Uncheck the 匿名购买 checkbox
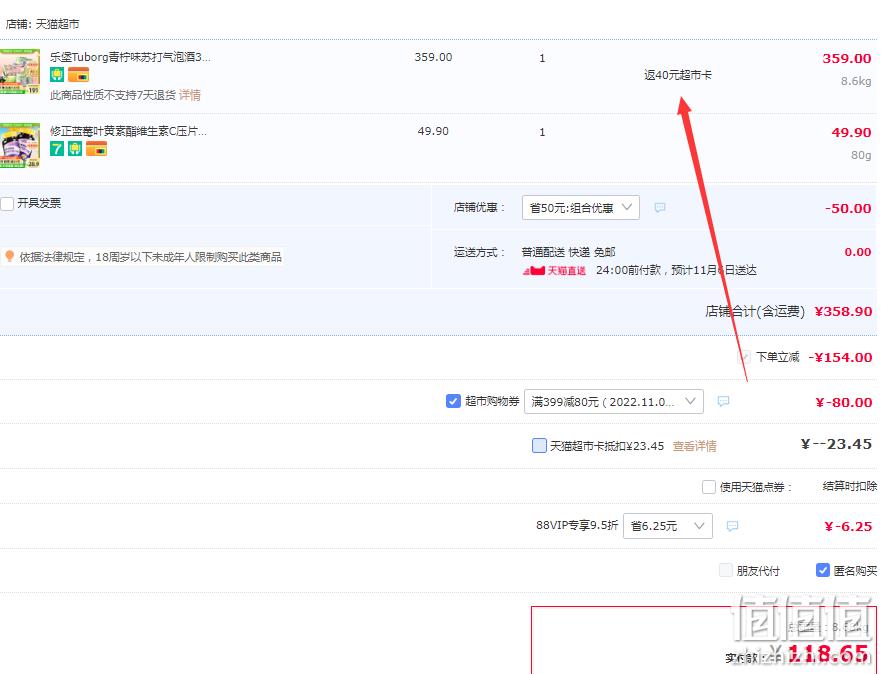This screenshot has width=881, height=674. coord(823,571)
